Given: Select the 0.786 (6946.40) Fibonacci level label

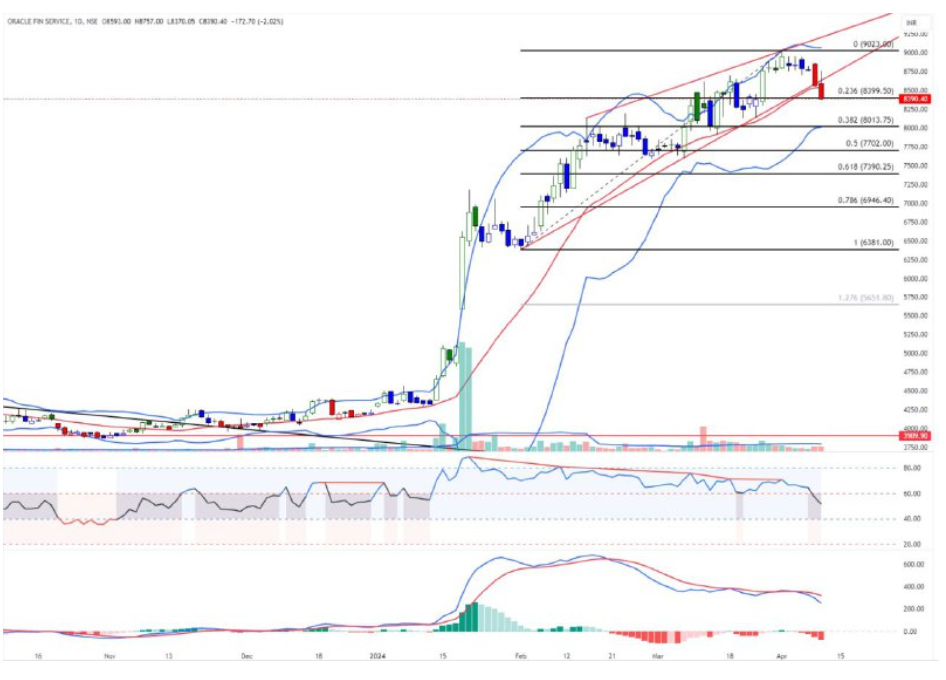Looking at the screenshot, I should pyautogui.click(x=864, y=201).
